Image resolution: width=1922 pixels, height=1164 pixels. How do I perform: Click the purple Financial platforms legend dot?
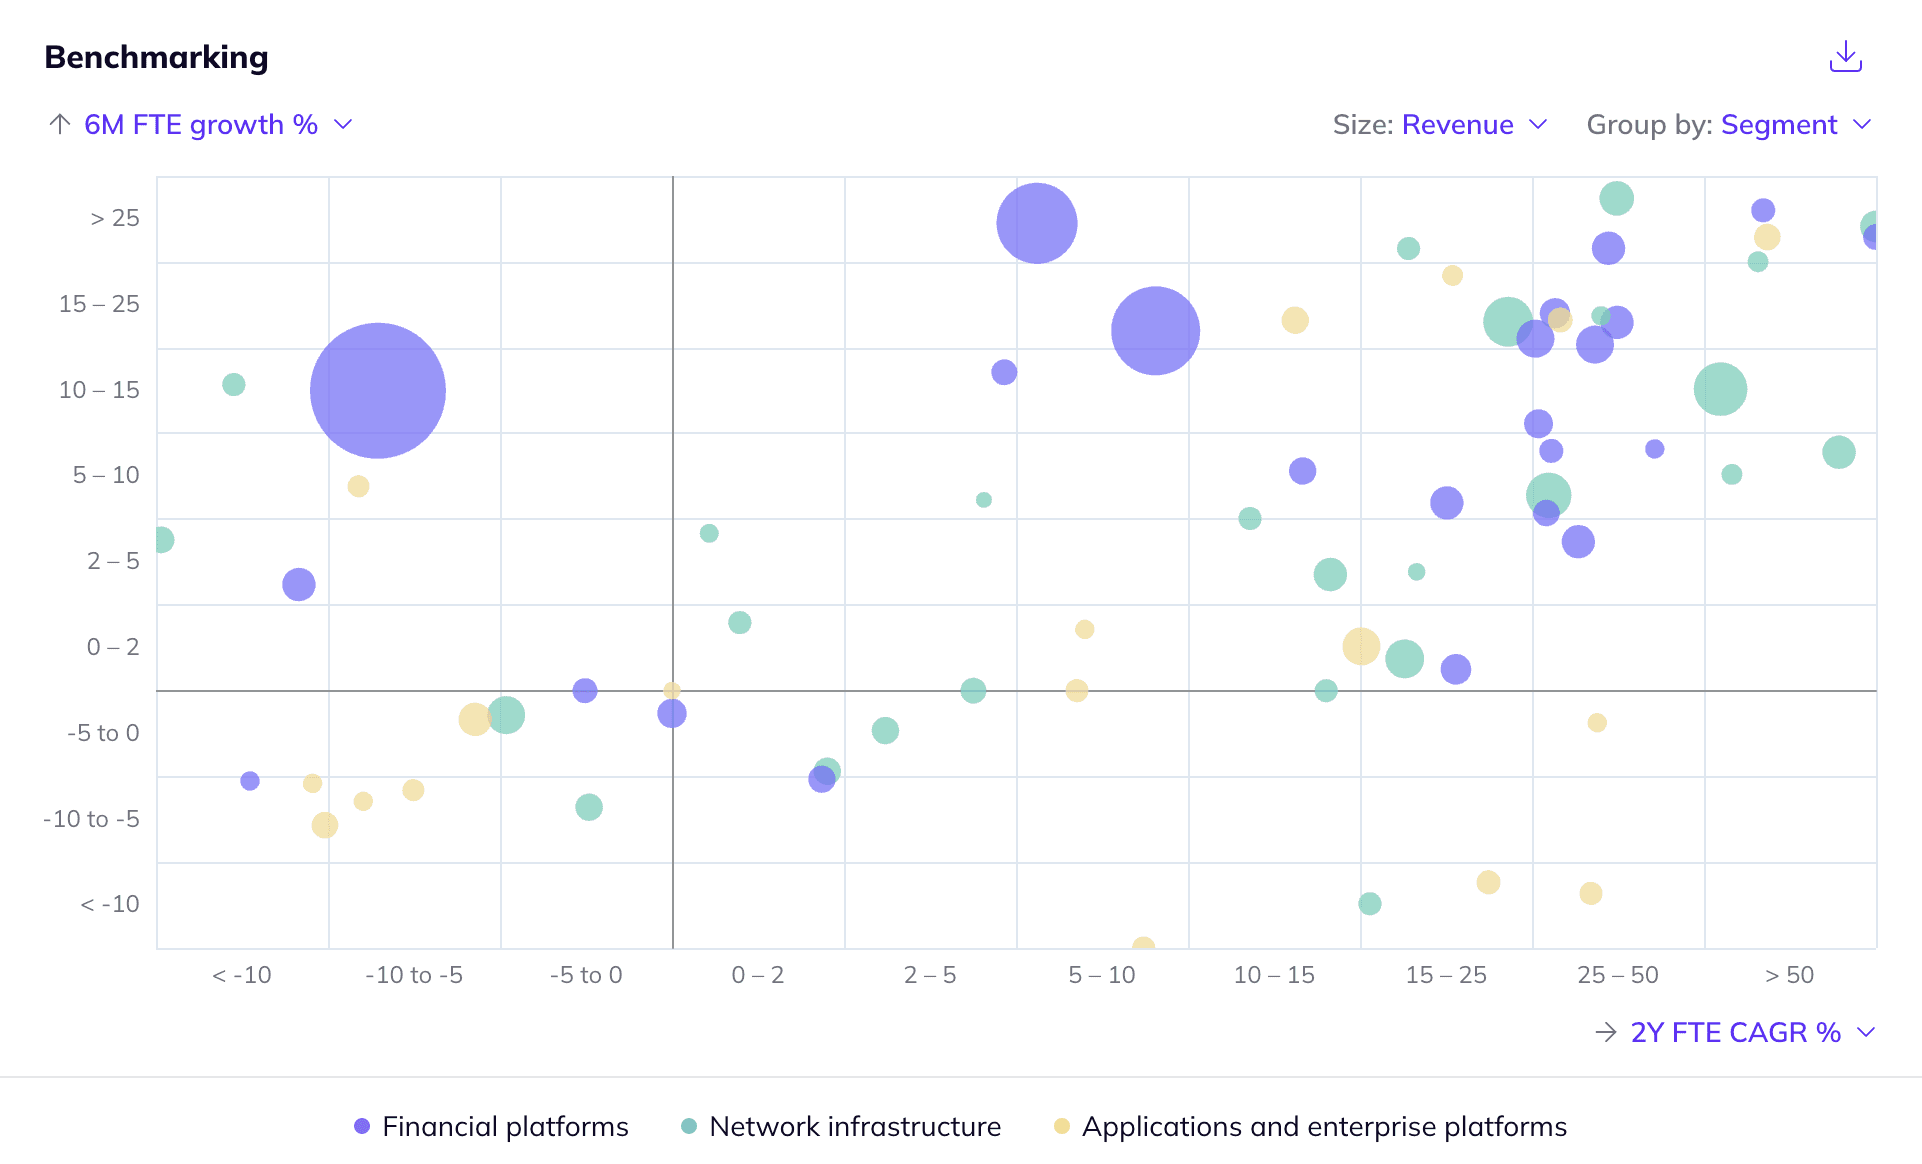tap(362, 1126)
